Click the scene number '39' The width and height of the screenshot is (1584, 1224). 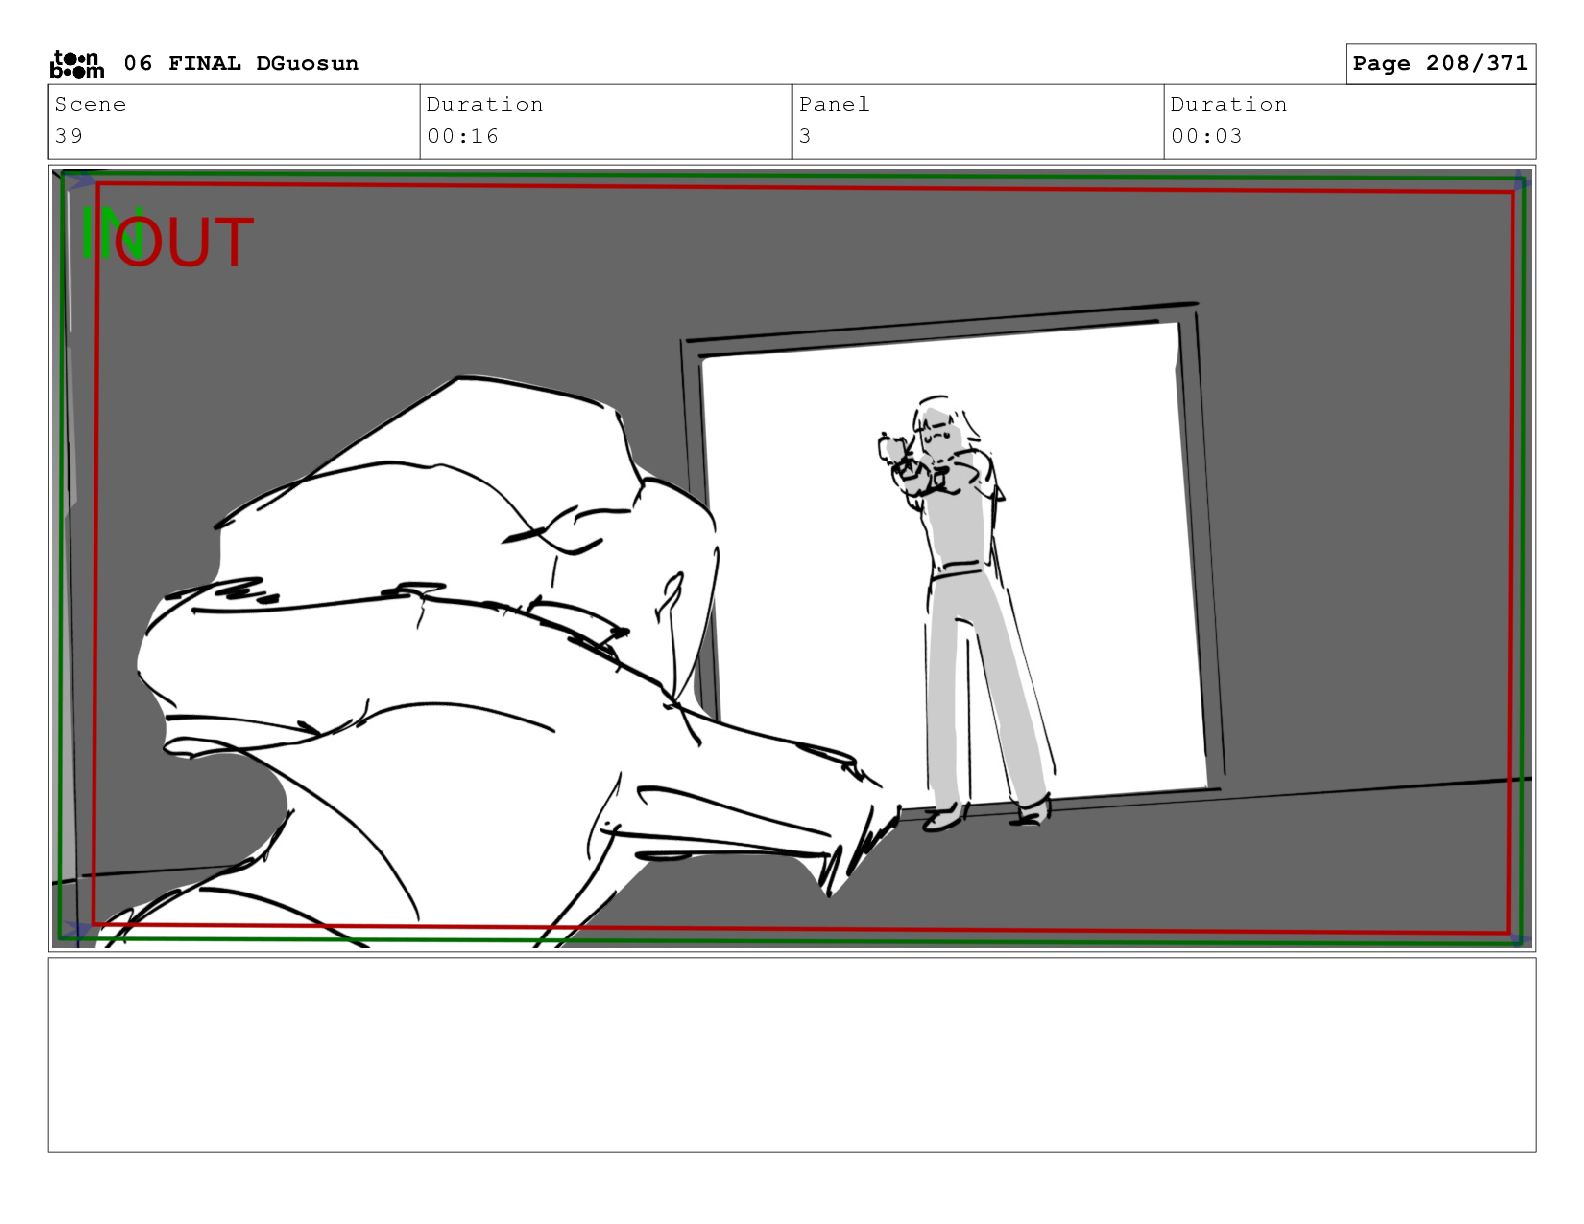tap(69, 136)
